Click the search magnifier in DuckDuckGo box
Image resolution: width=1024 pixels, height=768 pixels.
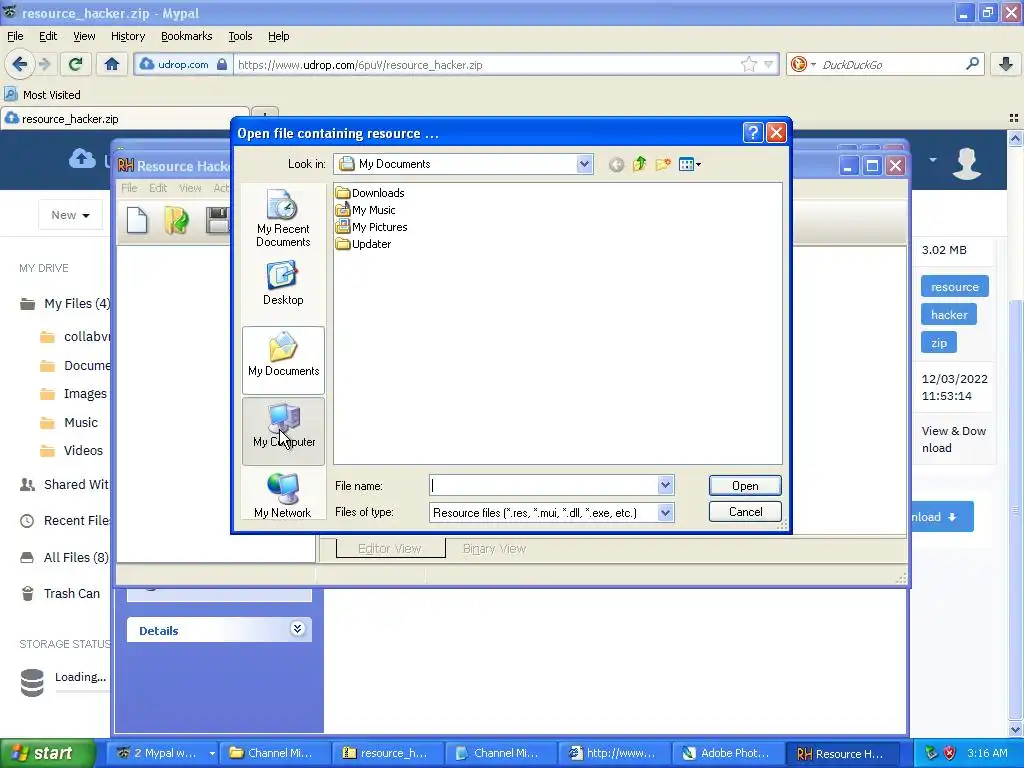[972, 64]
